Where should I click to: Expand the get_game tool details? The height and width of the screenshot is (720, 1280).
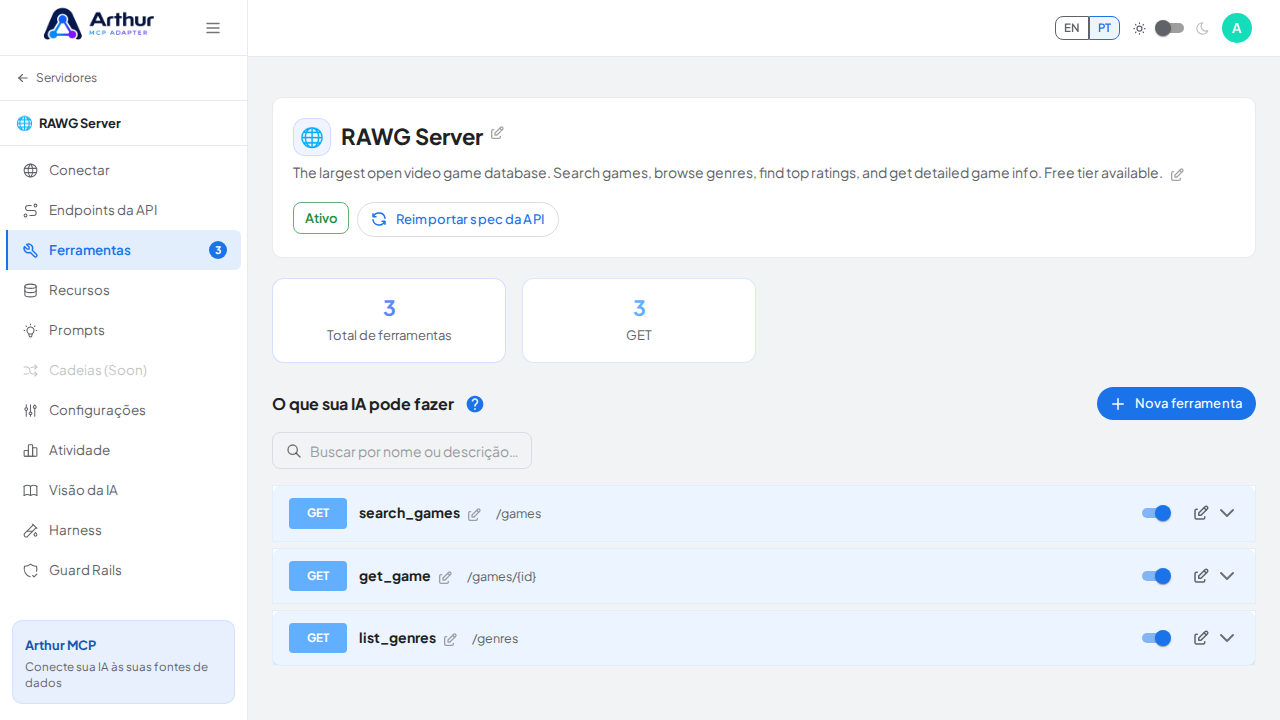coord(1227,576)
